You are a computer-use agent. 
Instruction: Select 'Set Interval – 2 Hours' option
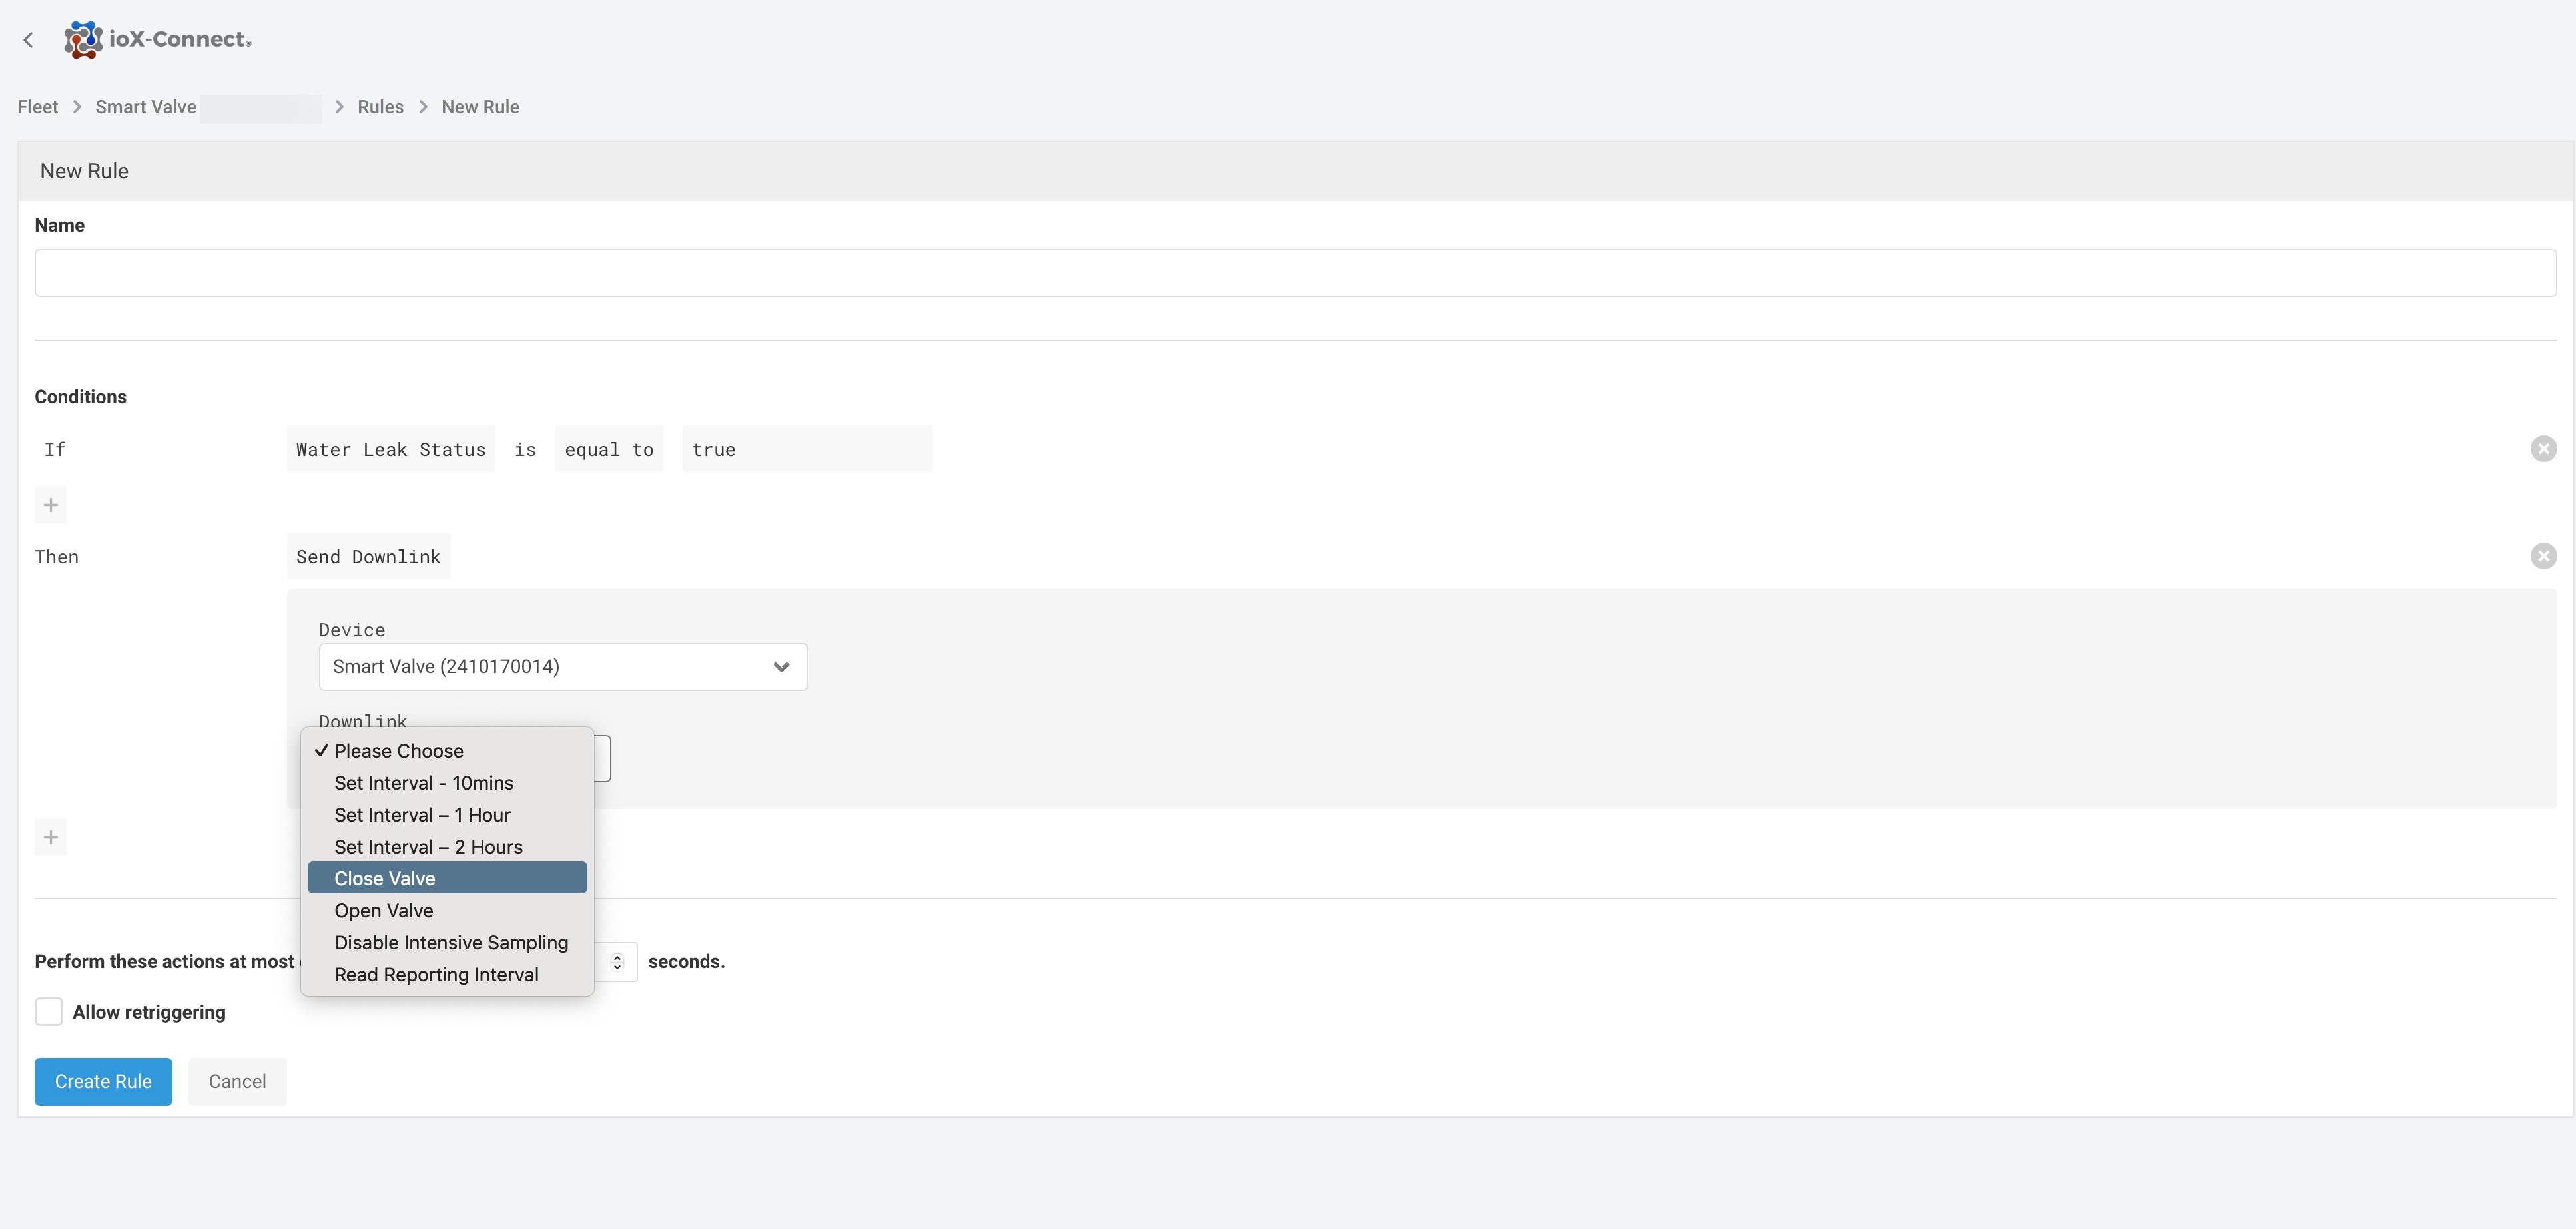pos(447,847)
